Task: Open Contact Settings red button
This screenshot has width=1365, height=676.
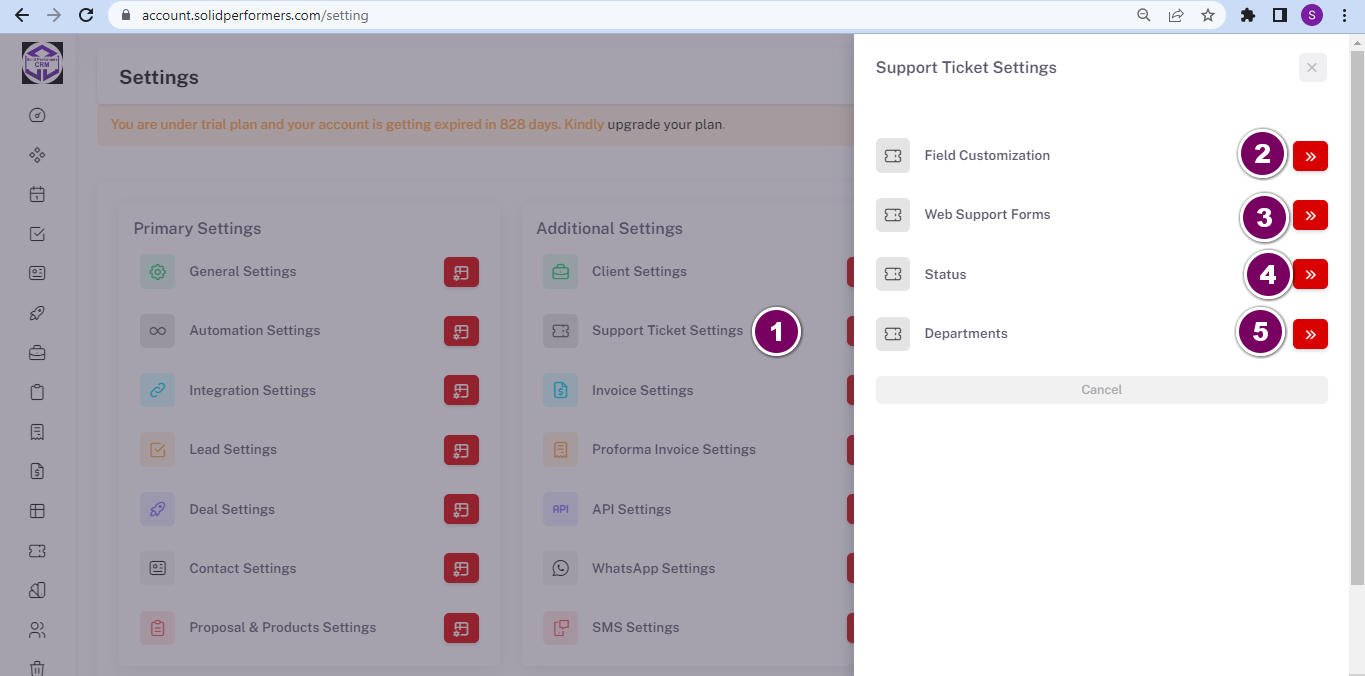Action: tap(461, 569)
